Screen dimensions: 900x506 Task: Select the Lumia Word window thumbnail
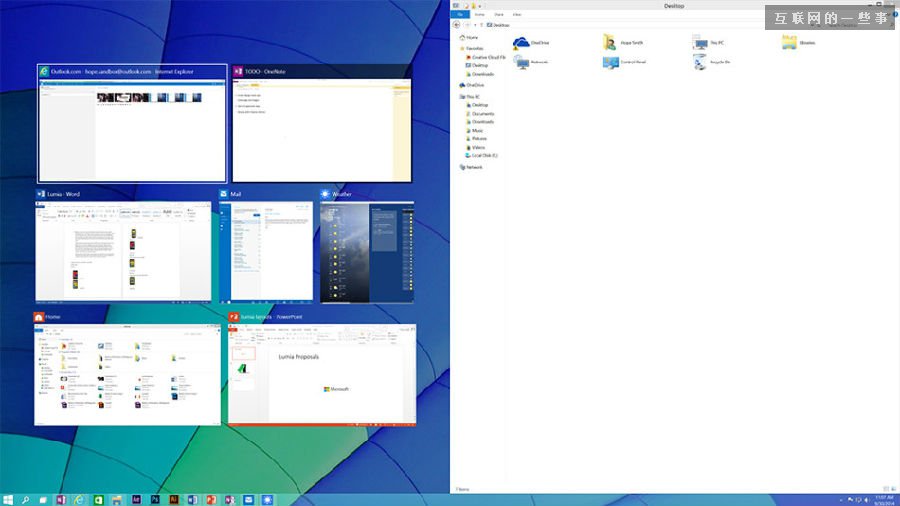tap(123, 246)
